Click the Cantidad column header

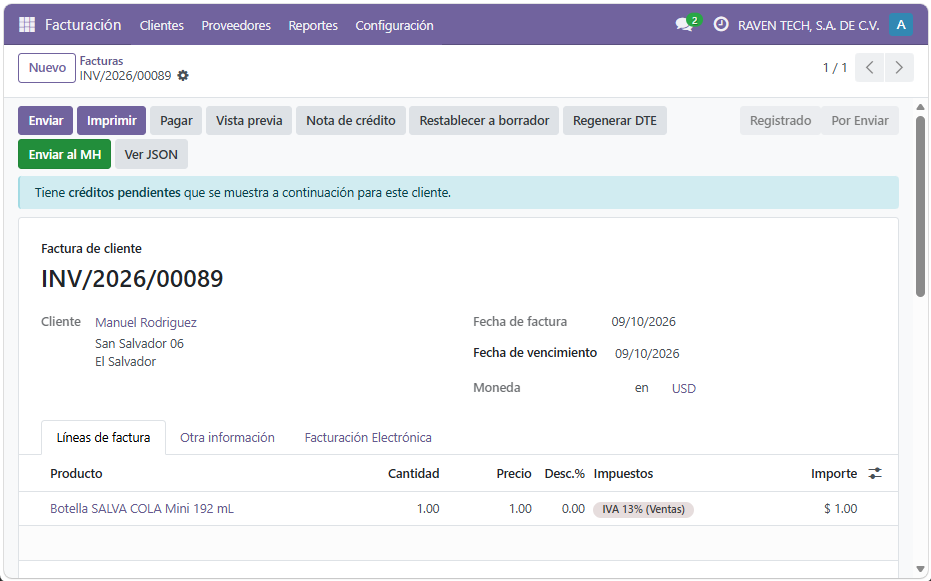(414, 474)
